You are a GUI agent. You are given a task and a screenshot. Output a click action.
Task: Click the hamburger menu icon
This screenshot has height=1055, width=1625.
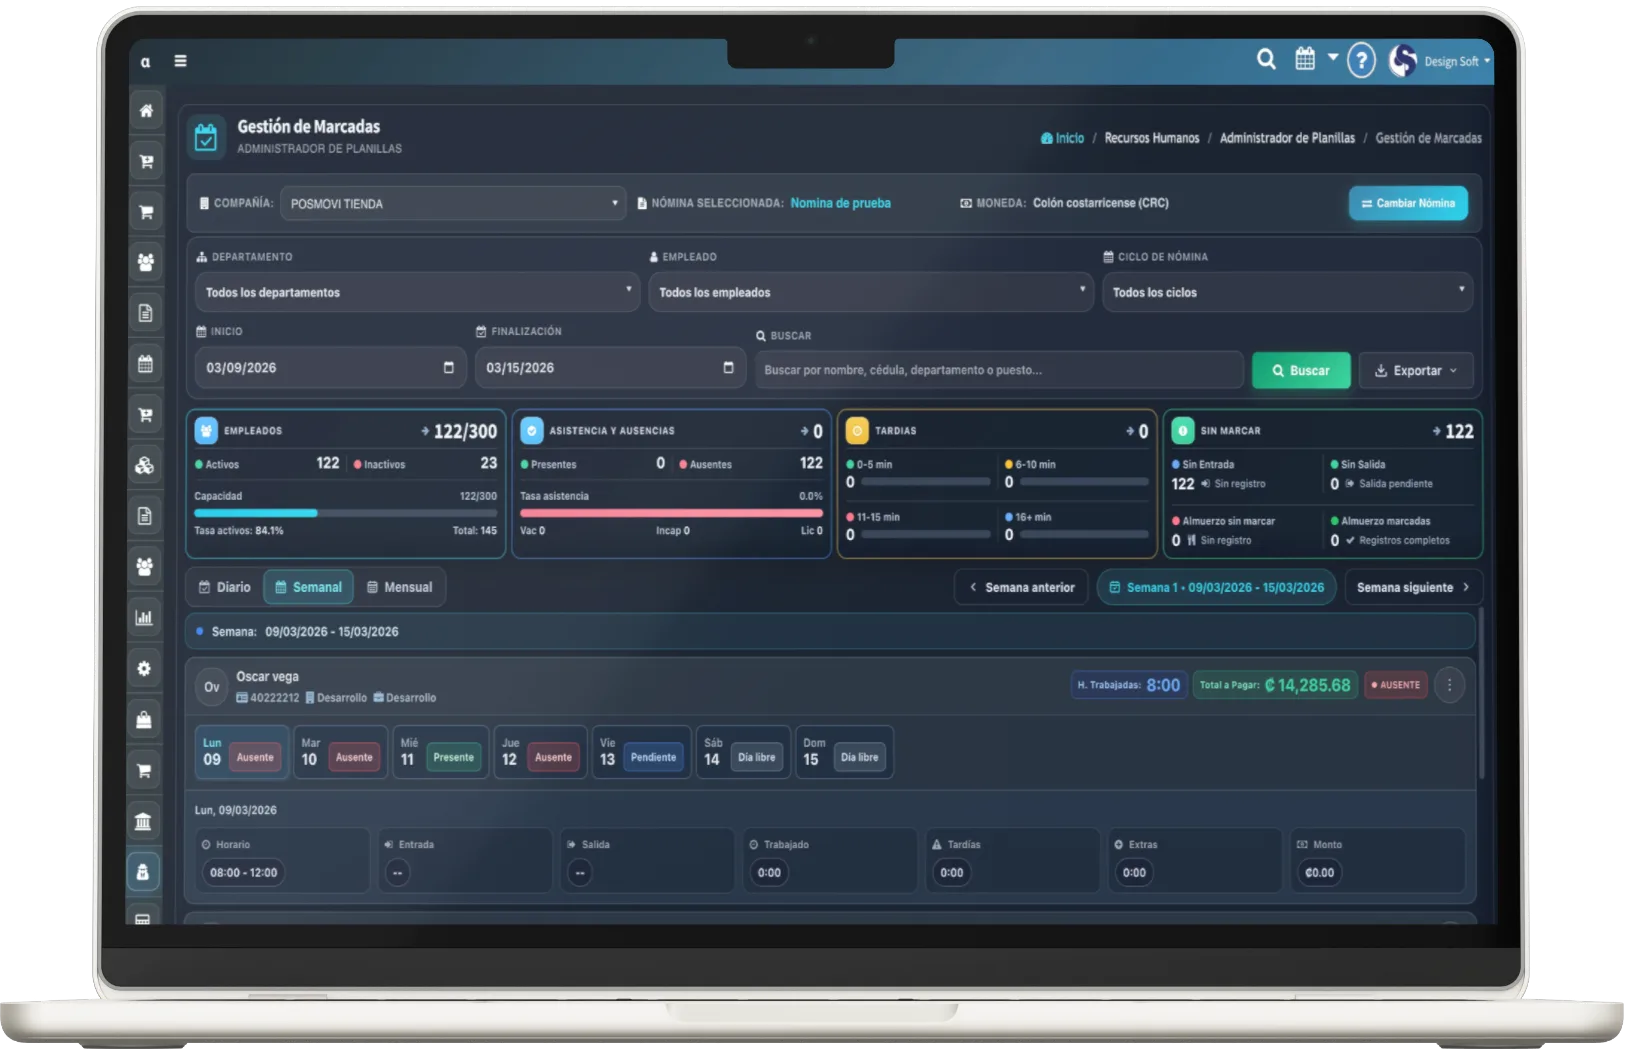pos(180,61)
